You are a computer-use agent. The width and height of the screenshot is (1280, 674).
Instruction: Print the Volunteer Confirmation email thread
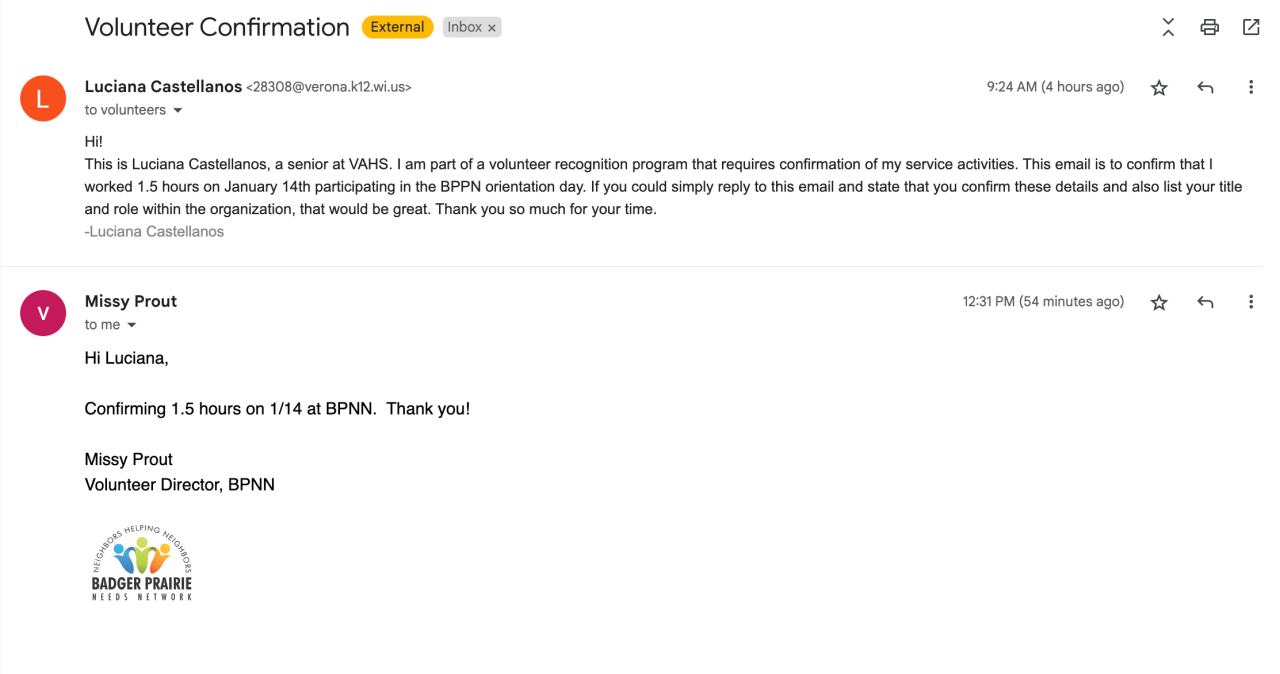click(1209, 28)
